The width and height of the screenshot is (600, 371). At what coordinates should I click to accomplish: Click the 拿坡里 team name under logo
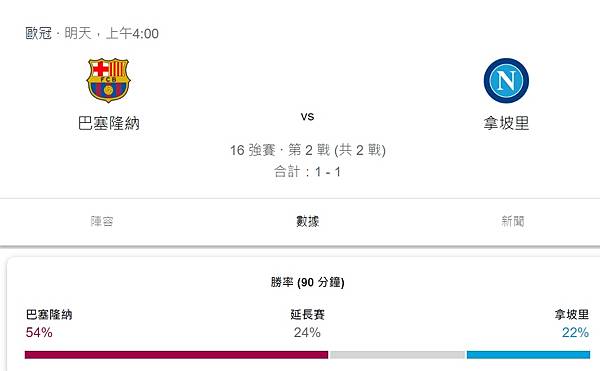click(x=506, y=123)
